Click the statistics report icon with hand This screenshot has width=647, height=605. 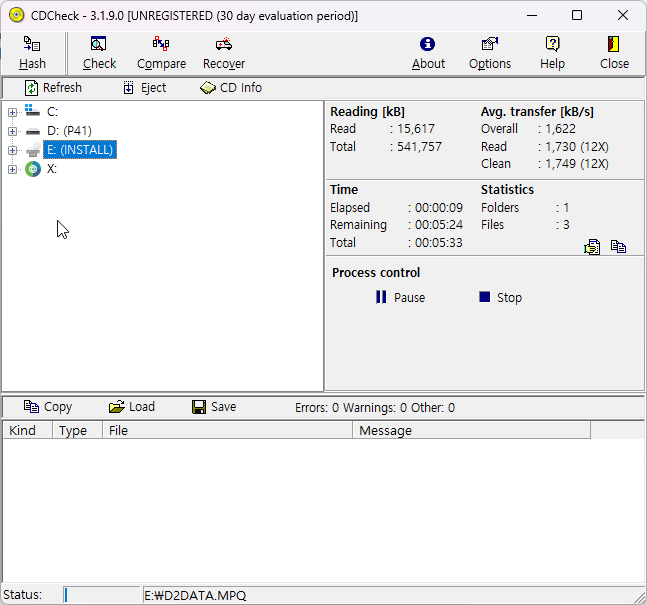point(592,246)
